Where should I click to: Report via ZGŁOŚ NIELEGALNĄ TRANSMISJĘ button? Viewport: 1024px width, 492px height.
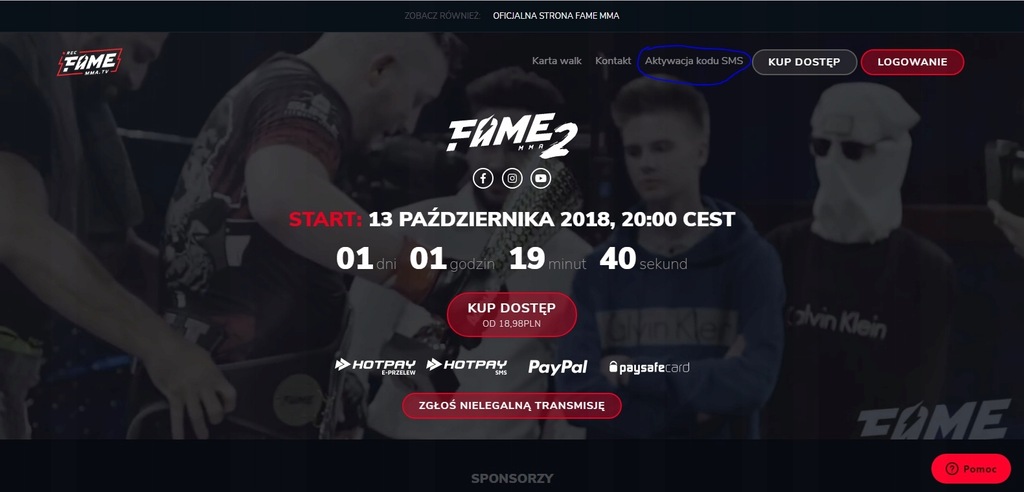tap(512, 406)
